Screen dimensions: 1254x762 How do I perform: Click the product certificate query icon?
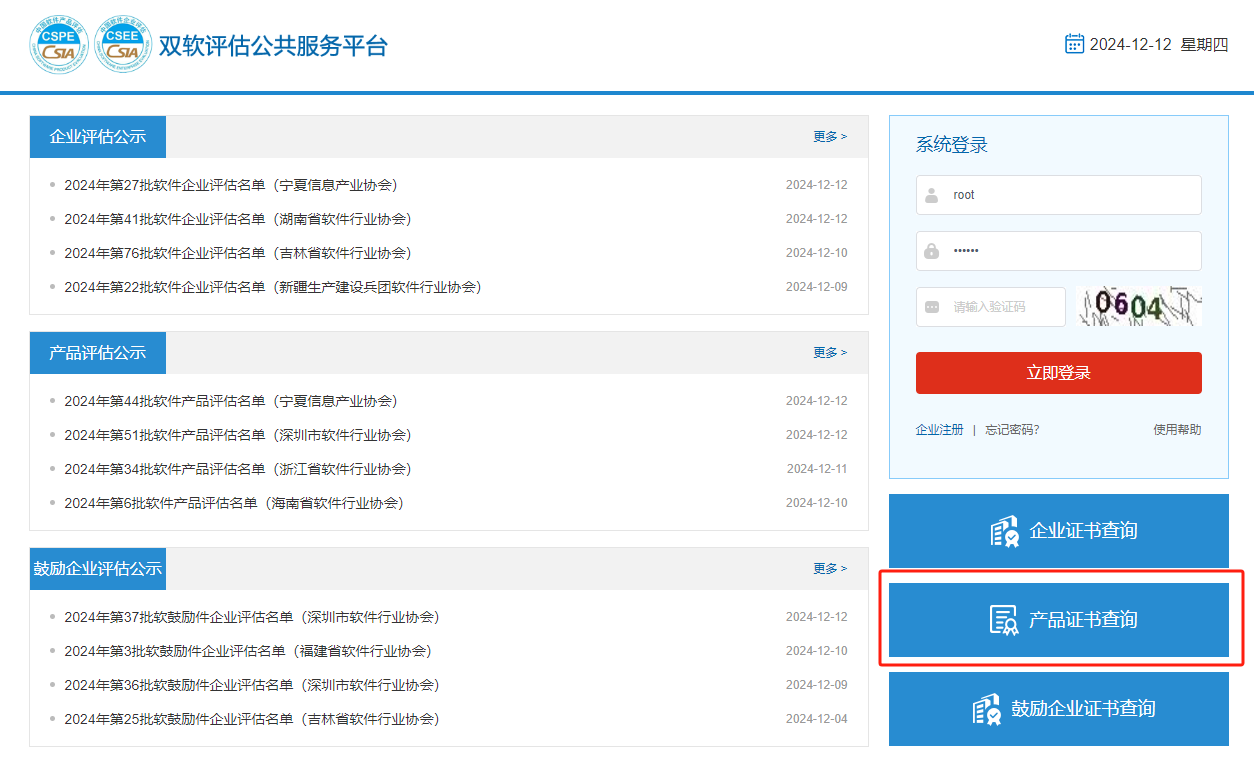click(1004, 620)
